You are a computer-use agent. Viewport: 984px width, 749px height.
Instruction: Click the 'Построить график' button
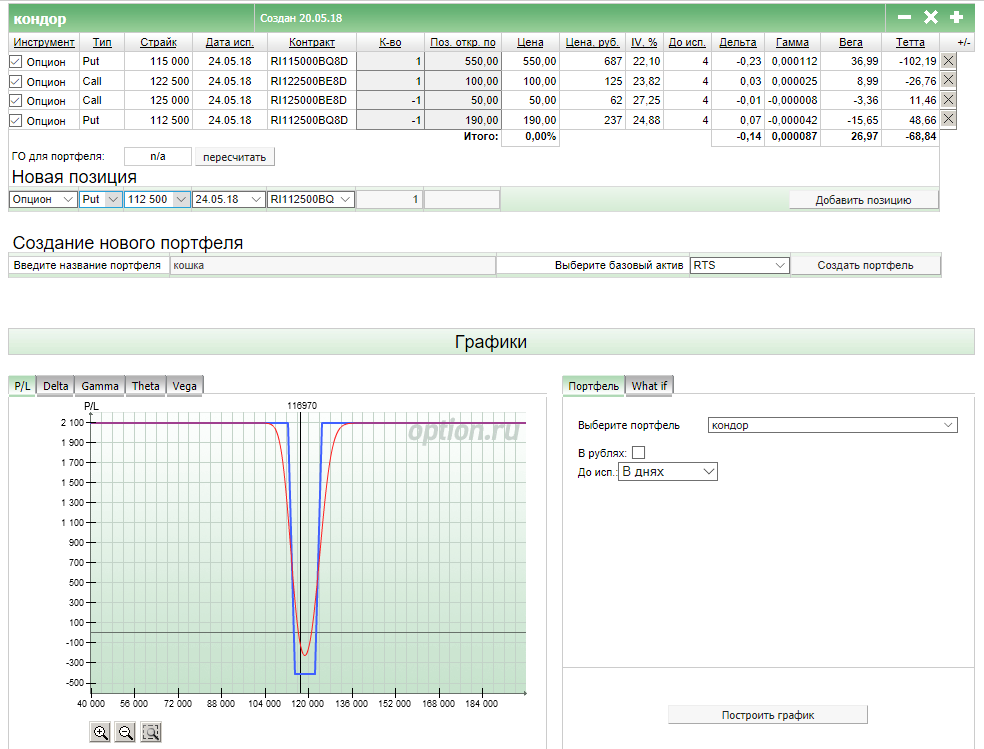point(767,715)
